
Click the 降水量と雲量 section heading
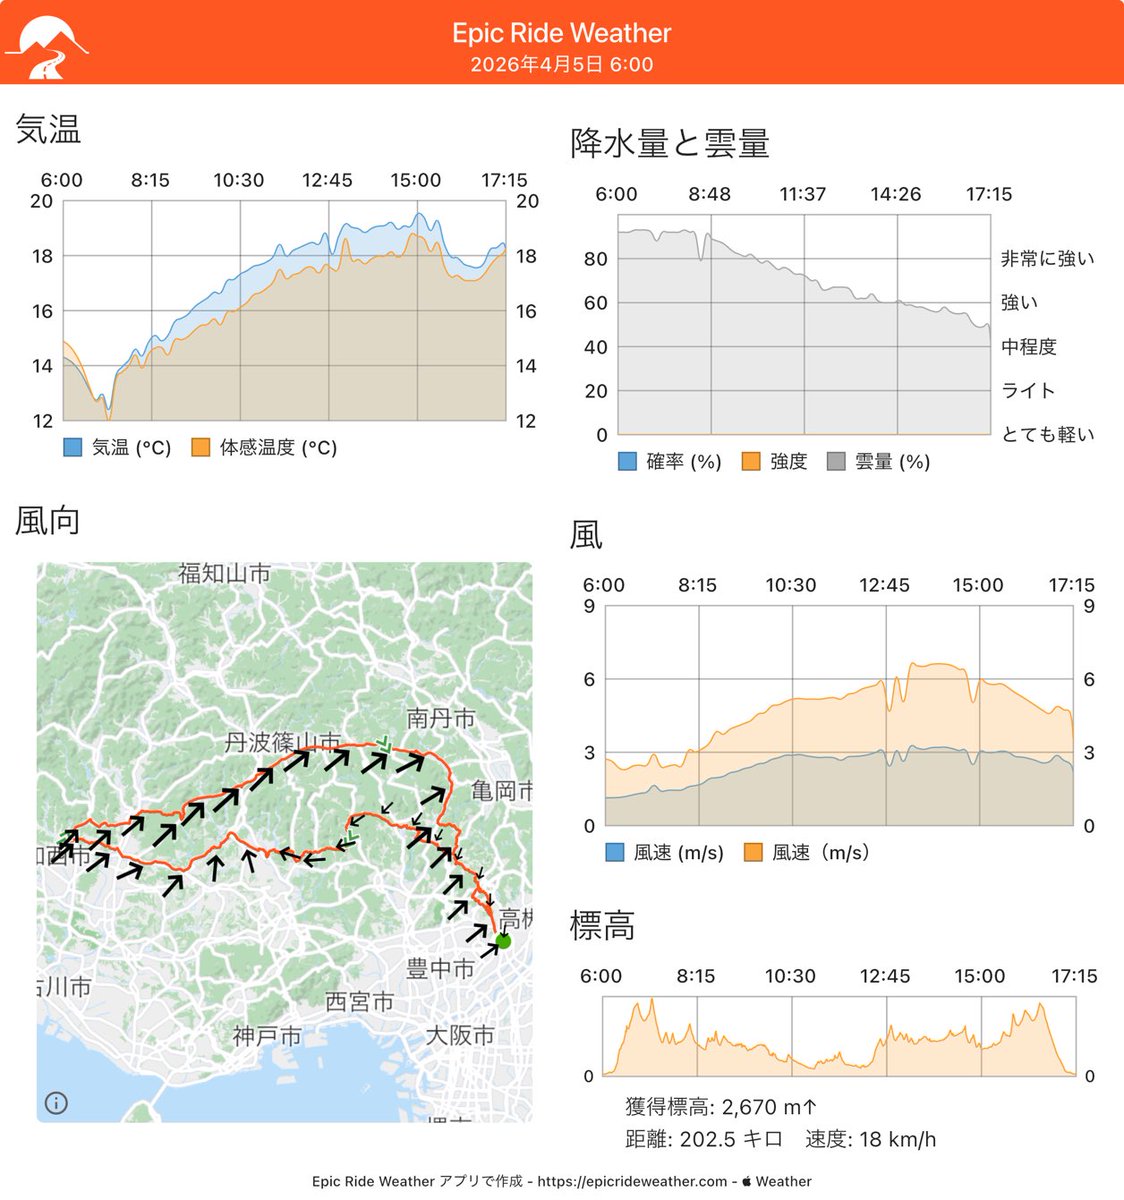(x=670, y=144)
